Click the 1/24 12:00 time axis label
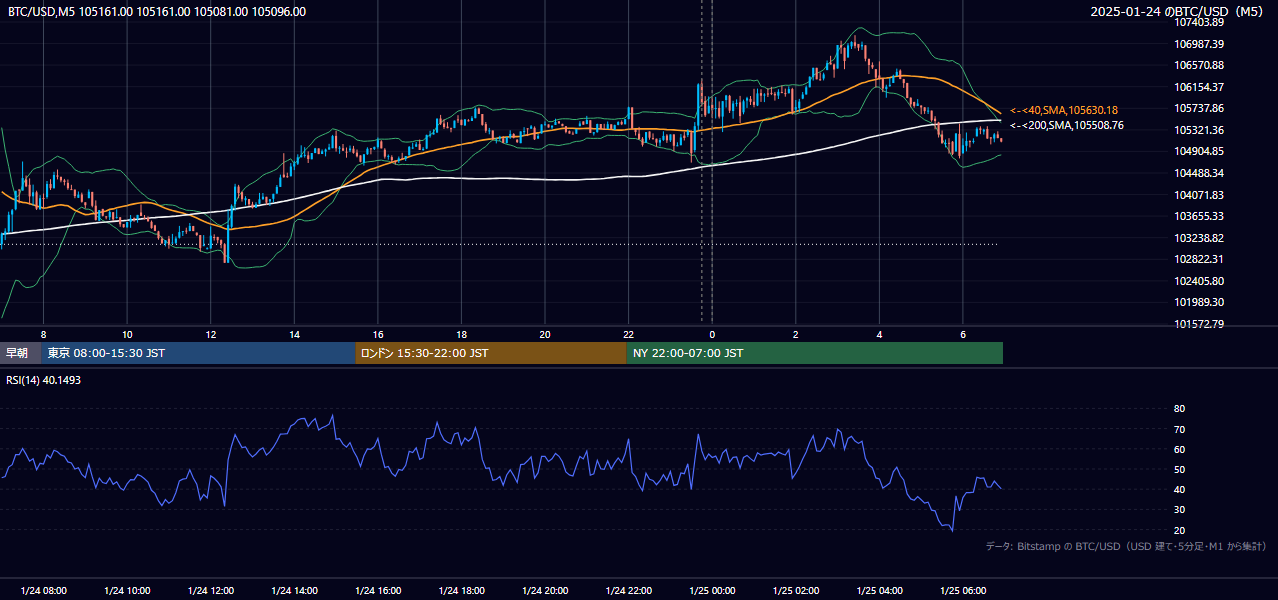Viewport: 1278px width, 600px height. 211,591
